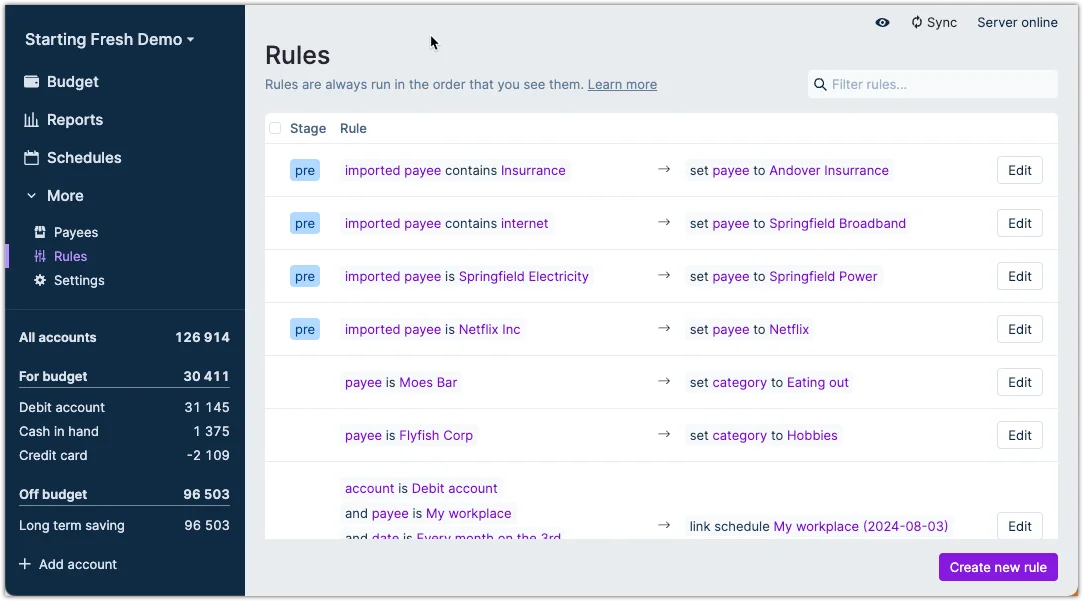This screenshot has width=1083, height=601.
Task: Open the Credit card account
Action: click(x=53, y=455)
